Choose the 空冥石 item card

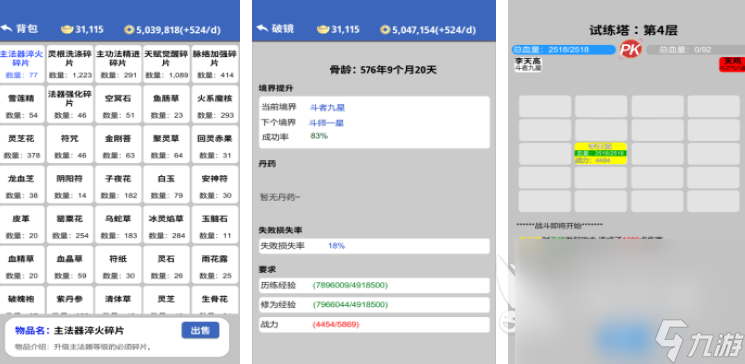118,104
